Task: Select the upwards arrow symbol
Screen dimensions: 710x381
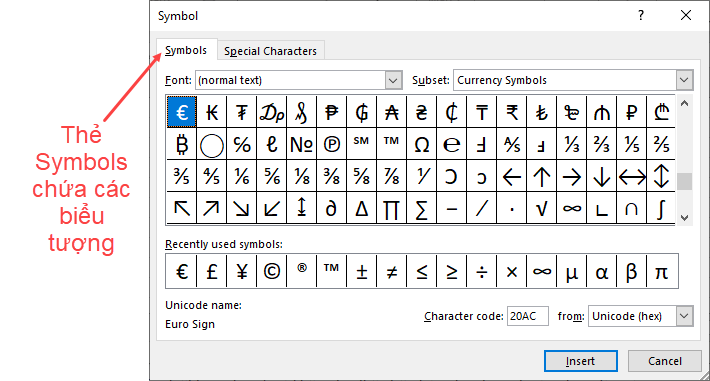Action: [542, 176]
